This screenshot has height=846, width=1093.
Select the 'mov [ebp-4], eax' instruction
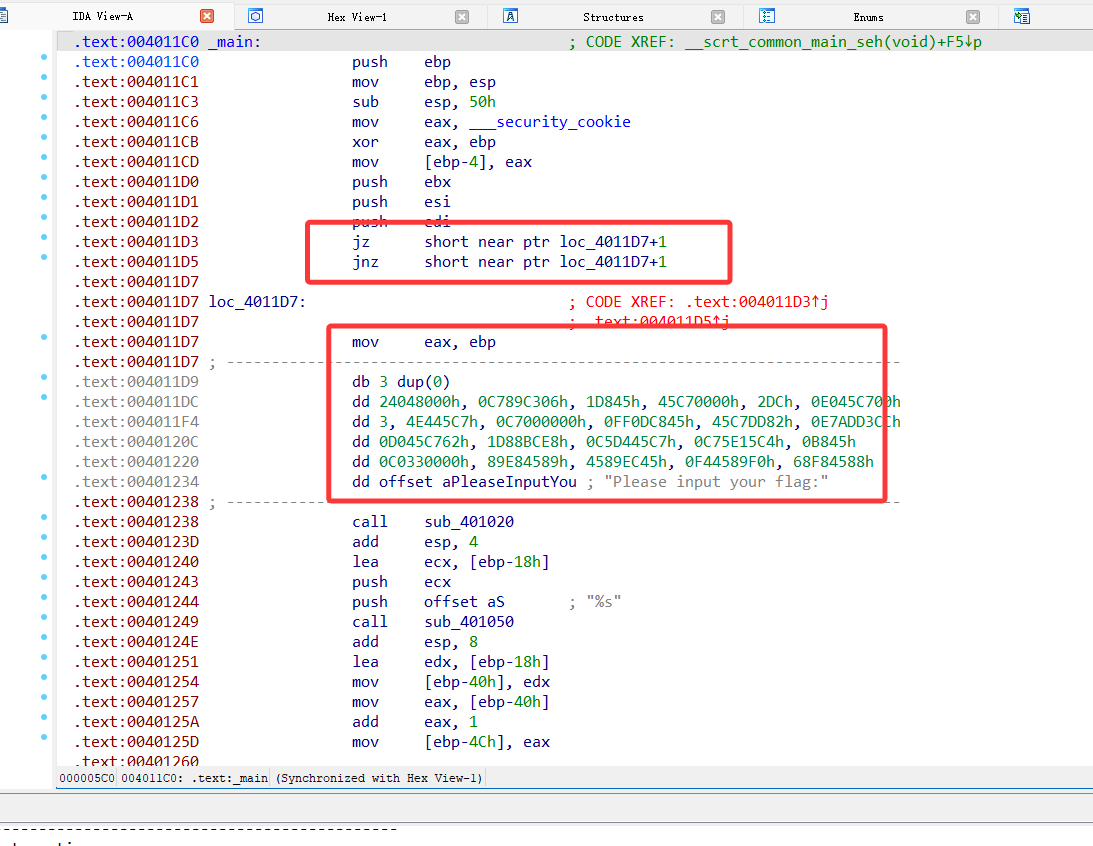(442, 162)
